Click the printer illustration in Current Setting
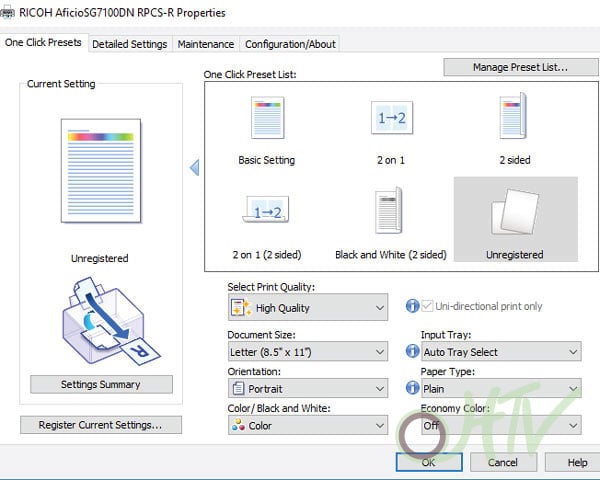 point(110,321)
